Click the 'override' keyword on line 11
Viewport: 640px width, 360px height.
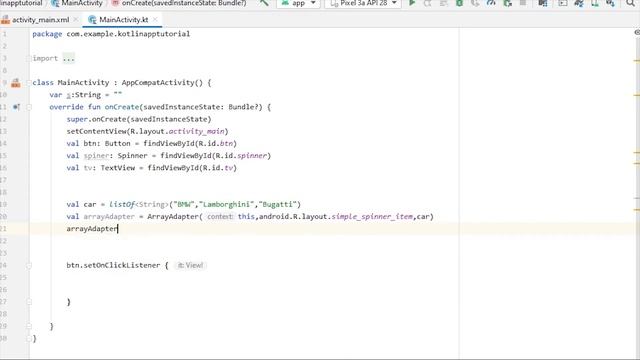click(67, 107)
